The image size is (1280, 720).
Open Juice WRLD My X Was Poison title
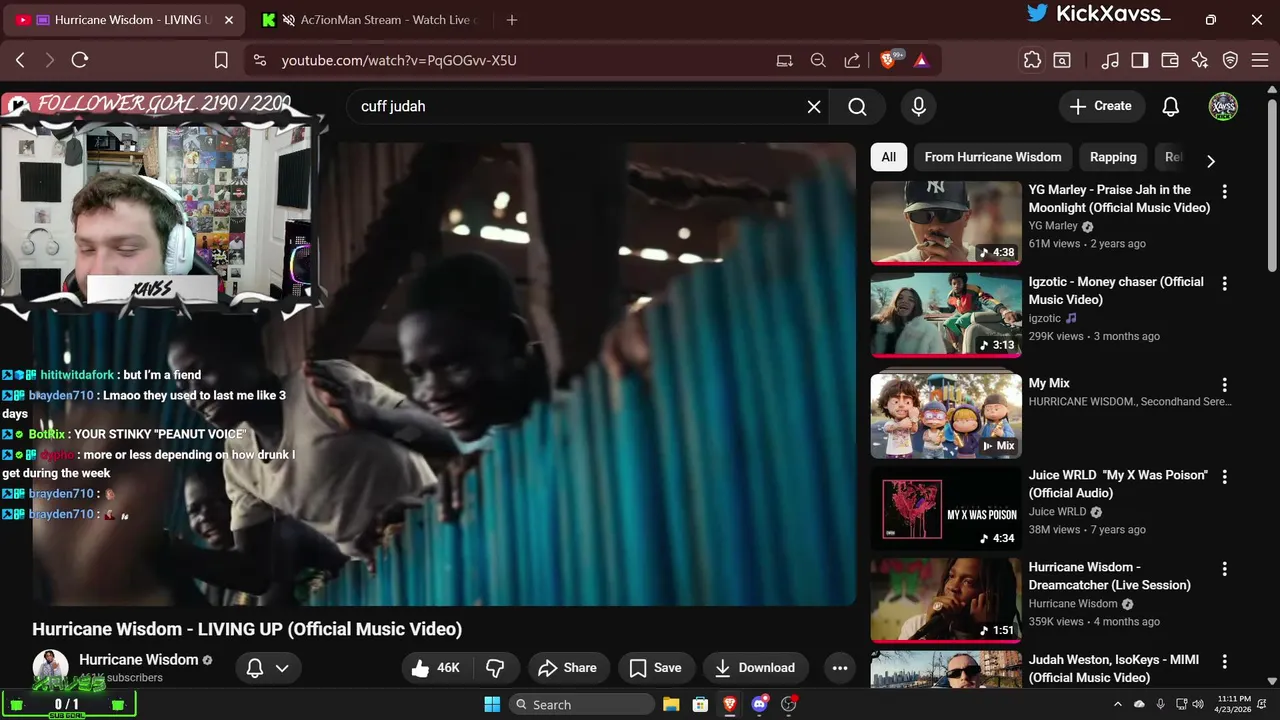pos(1118,484)
